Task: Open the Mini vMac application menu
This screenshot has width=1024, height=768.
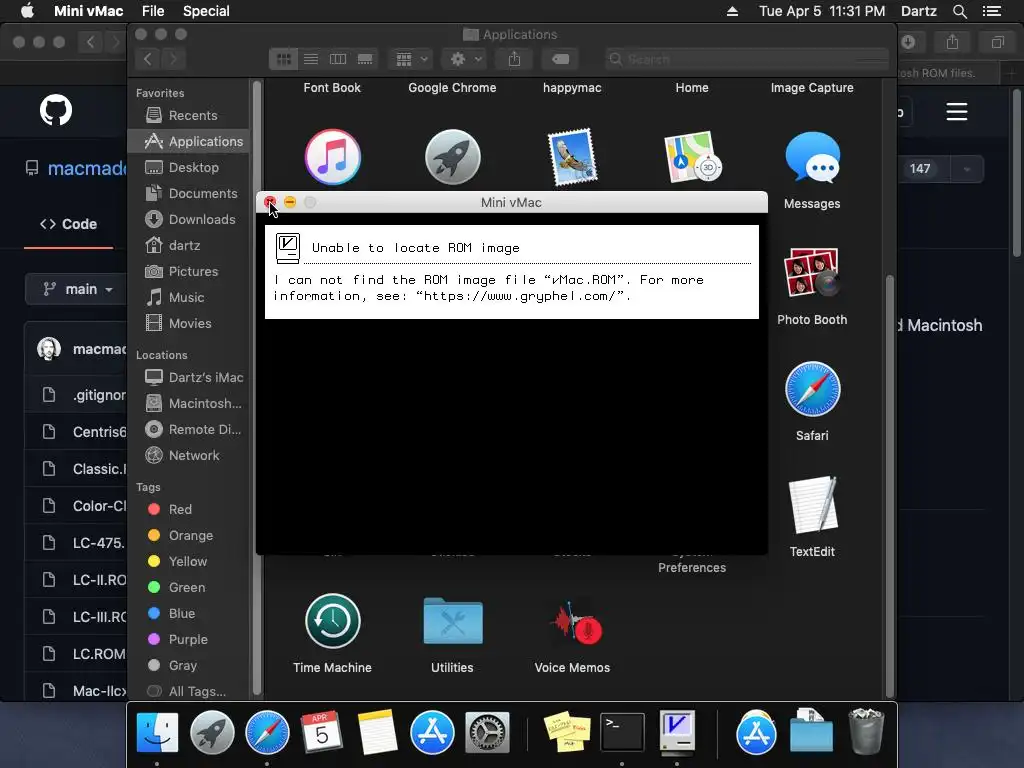Action: (88, 11)
